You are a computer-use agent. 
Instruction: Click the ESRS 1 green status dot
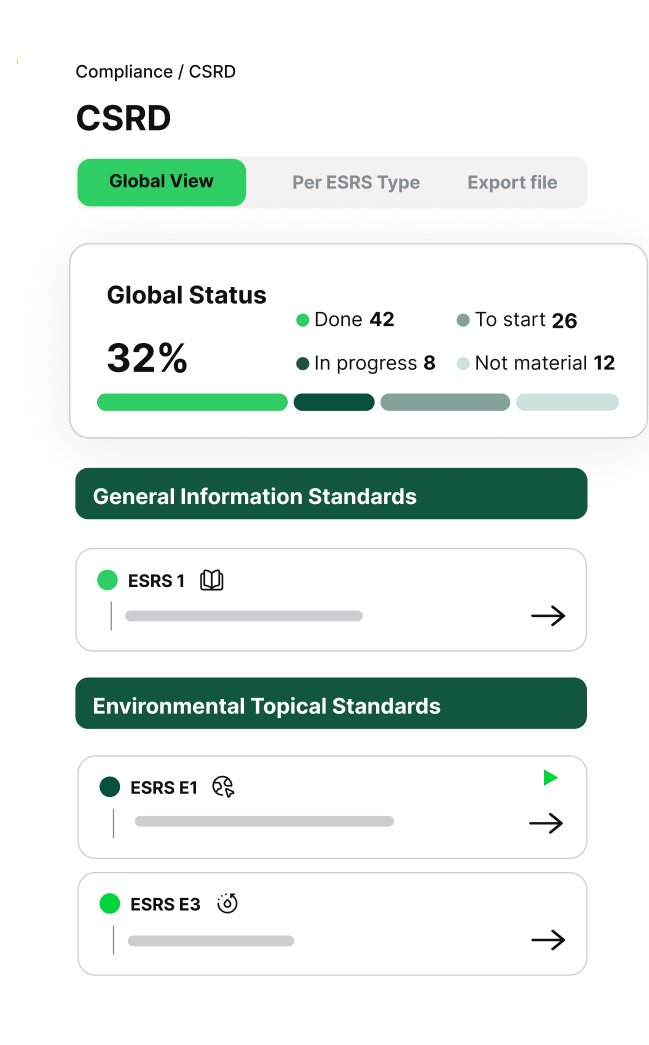point(107,580)
